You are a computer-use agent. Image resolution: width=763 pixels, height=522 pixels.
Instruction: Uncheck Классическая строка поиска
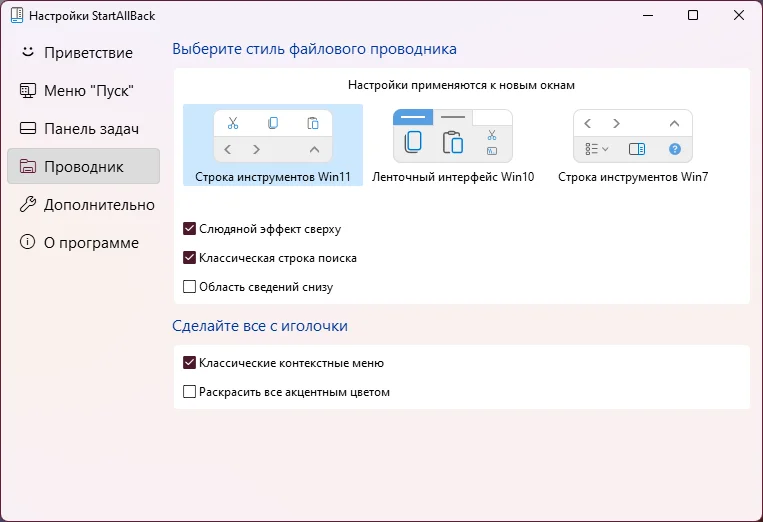(189, 257)
